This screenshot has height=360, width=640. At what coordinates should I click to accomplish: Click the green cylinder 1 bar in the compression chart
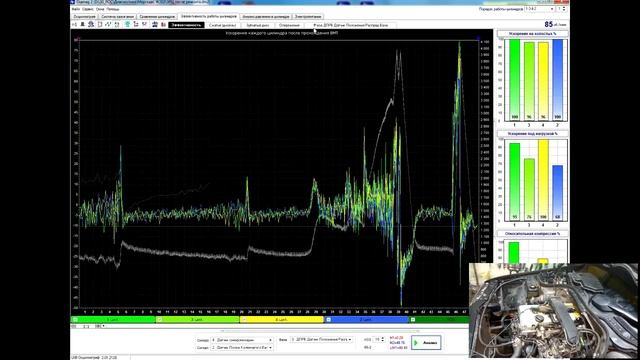pos(514,253)
